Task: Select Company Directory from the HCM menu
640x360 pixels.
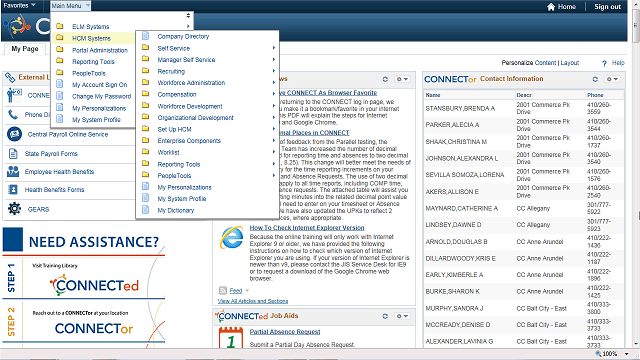Action: click(x=183, y=36)
